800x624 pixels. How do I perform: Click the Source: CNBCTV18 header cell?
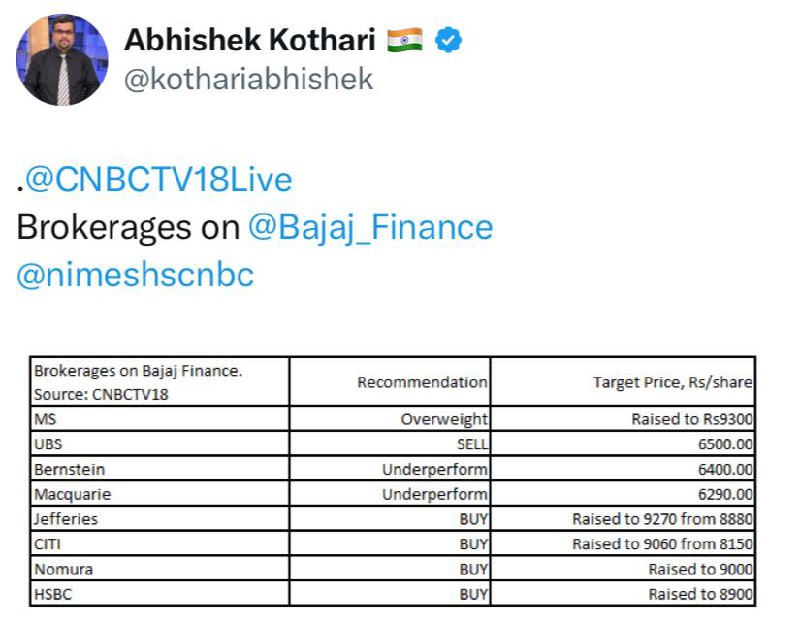click(160, 382)
